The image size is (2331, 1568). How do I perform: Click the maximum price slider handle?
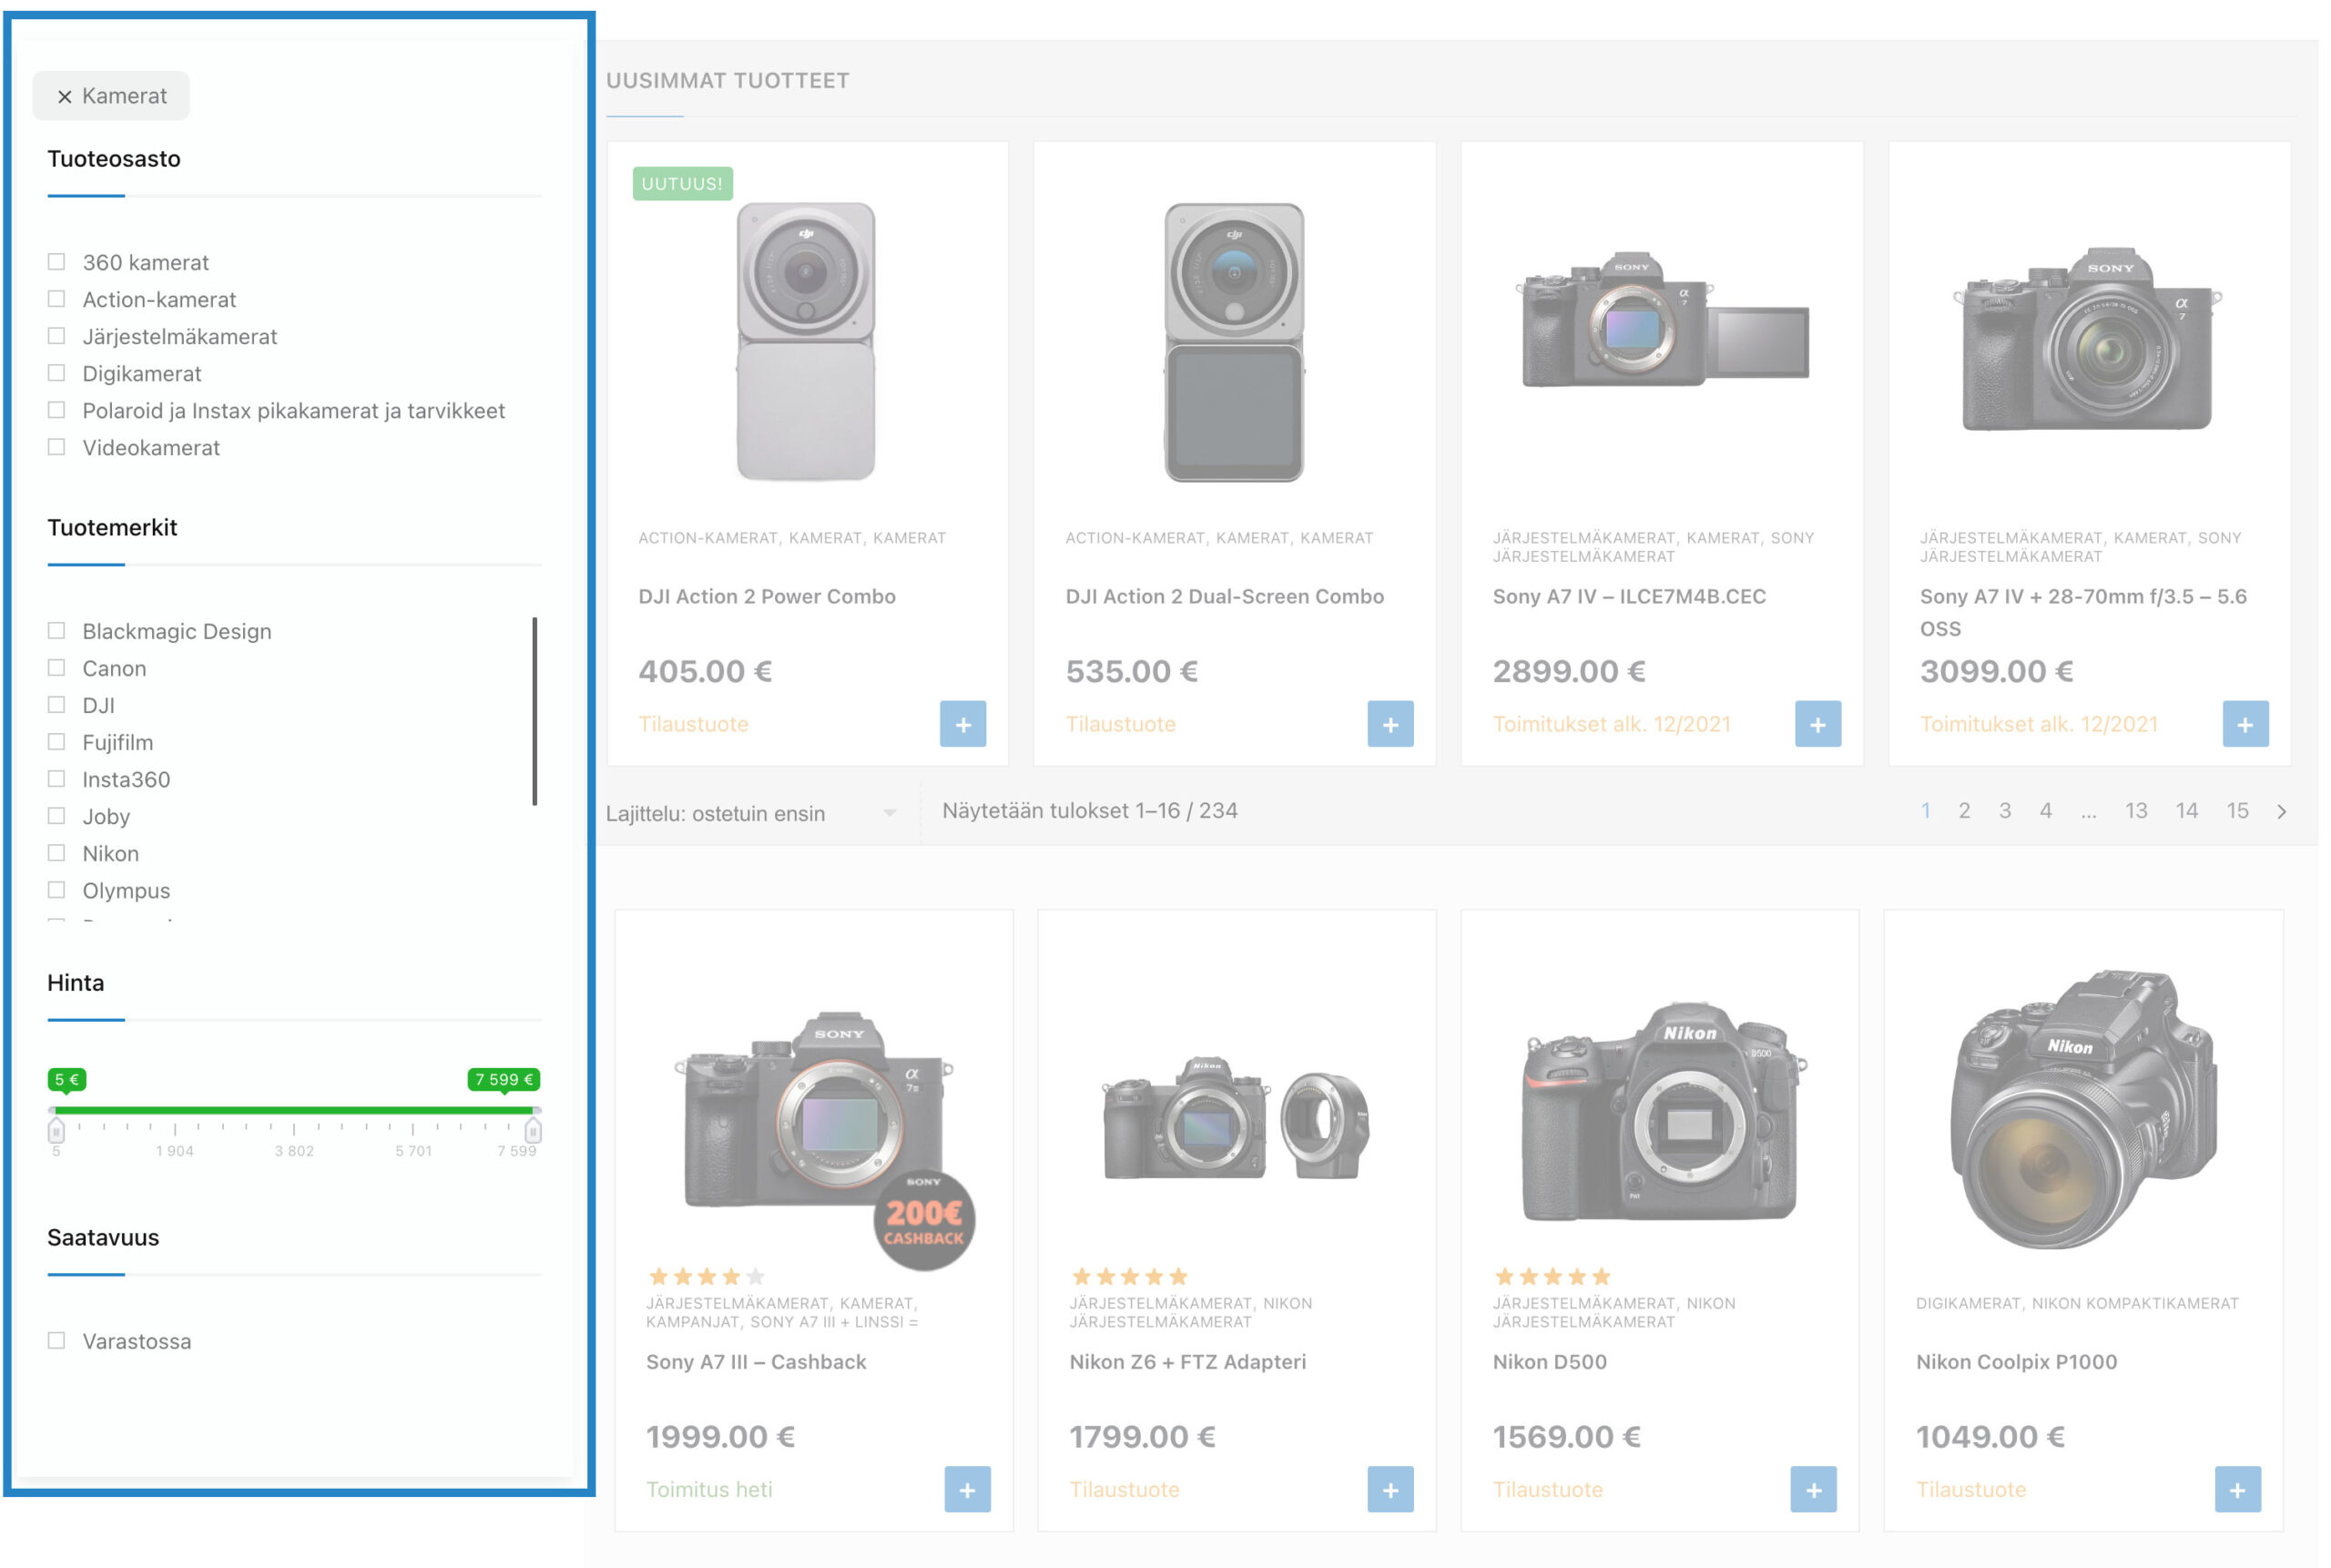533,1130
